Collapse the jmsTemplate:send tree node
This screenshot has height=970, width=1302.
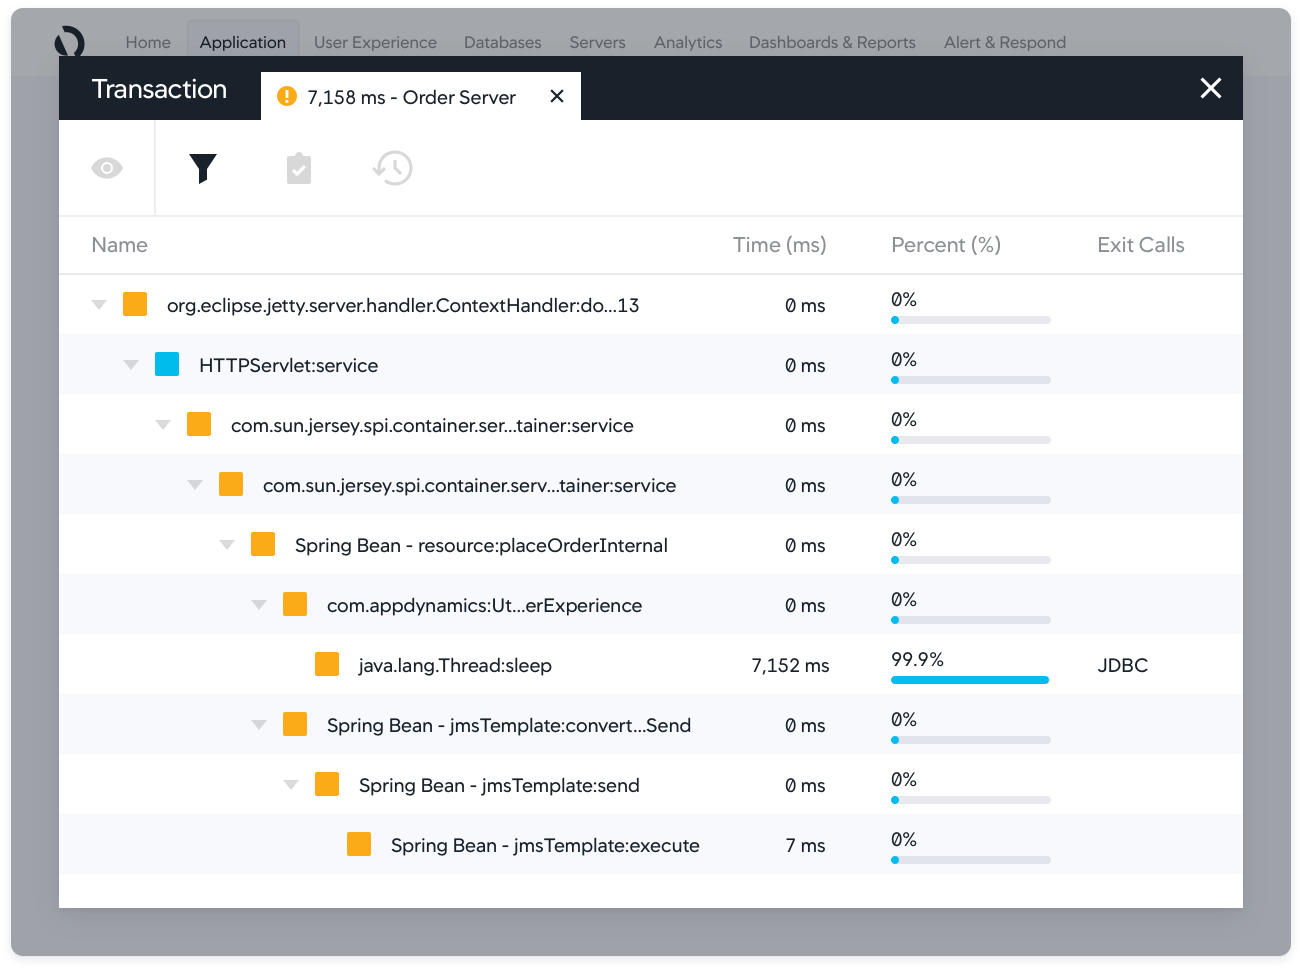pyautogui.click(x=291, y=785)
